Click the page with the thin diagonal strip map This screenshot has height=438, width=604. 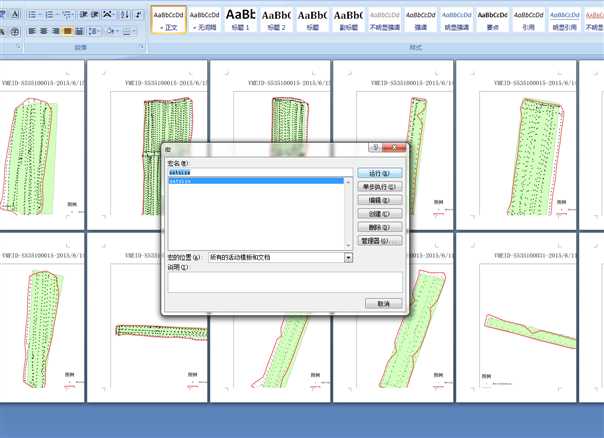pos(516,318)
